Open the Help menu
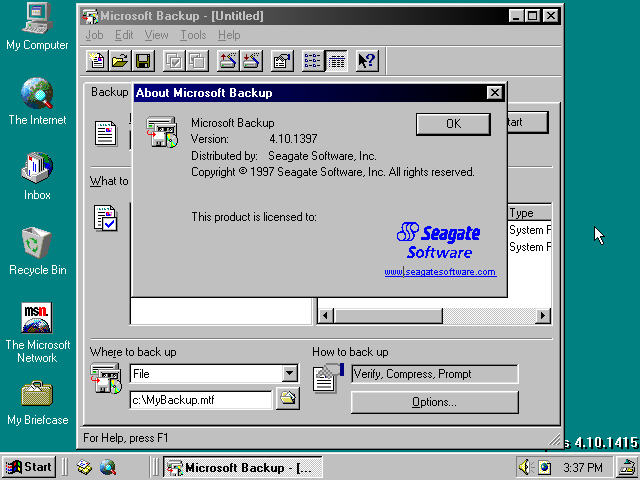This screenshot has width=640, height=480. 229,35
